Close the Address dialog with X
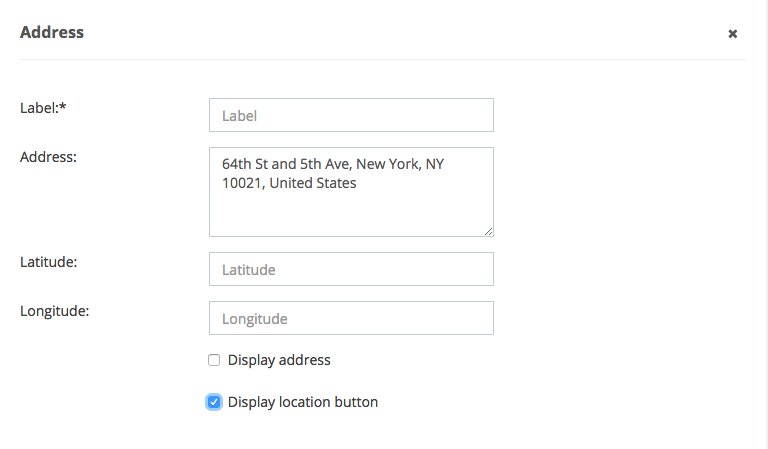768x449 pixels. pos(732,34)
